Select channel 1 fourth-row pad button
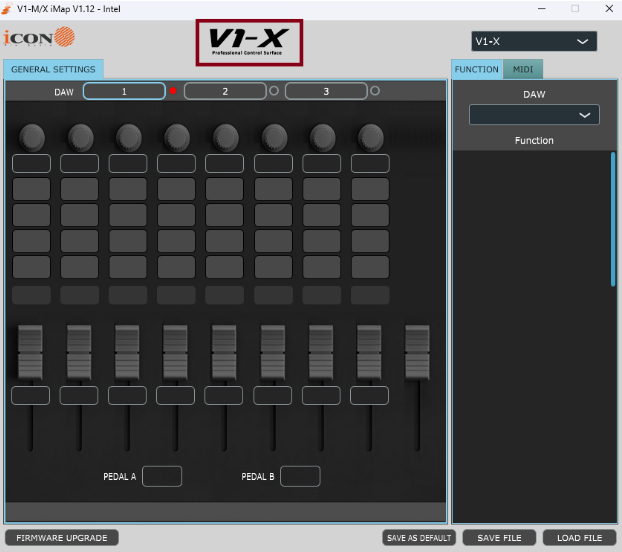Screen dimensions: 622x552 point(31,267)
